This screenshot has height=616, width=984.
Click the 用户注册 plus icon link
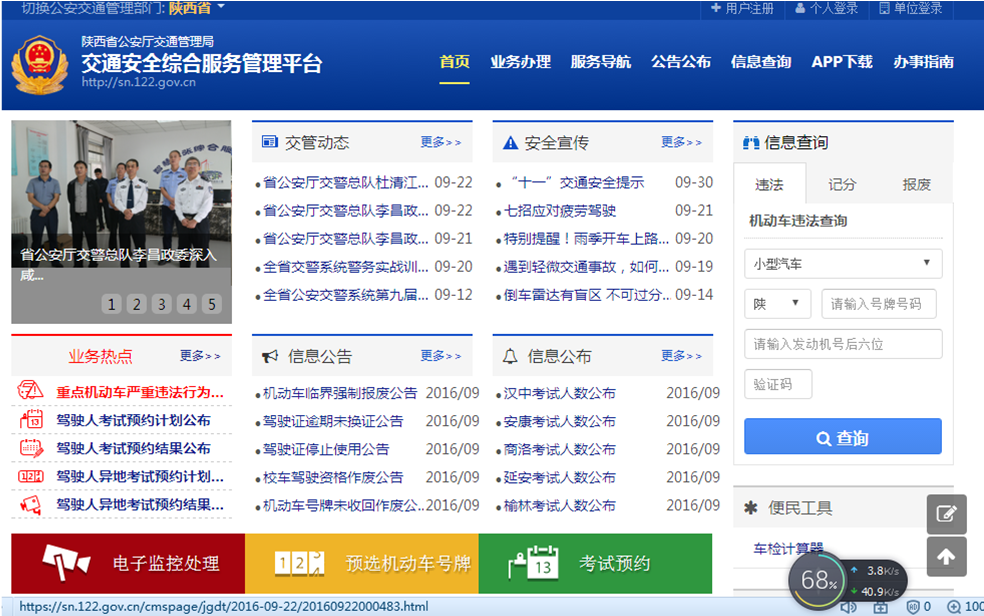pyautogui.click(x=742, y=9)
